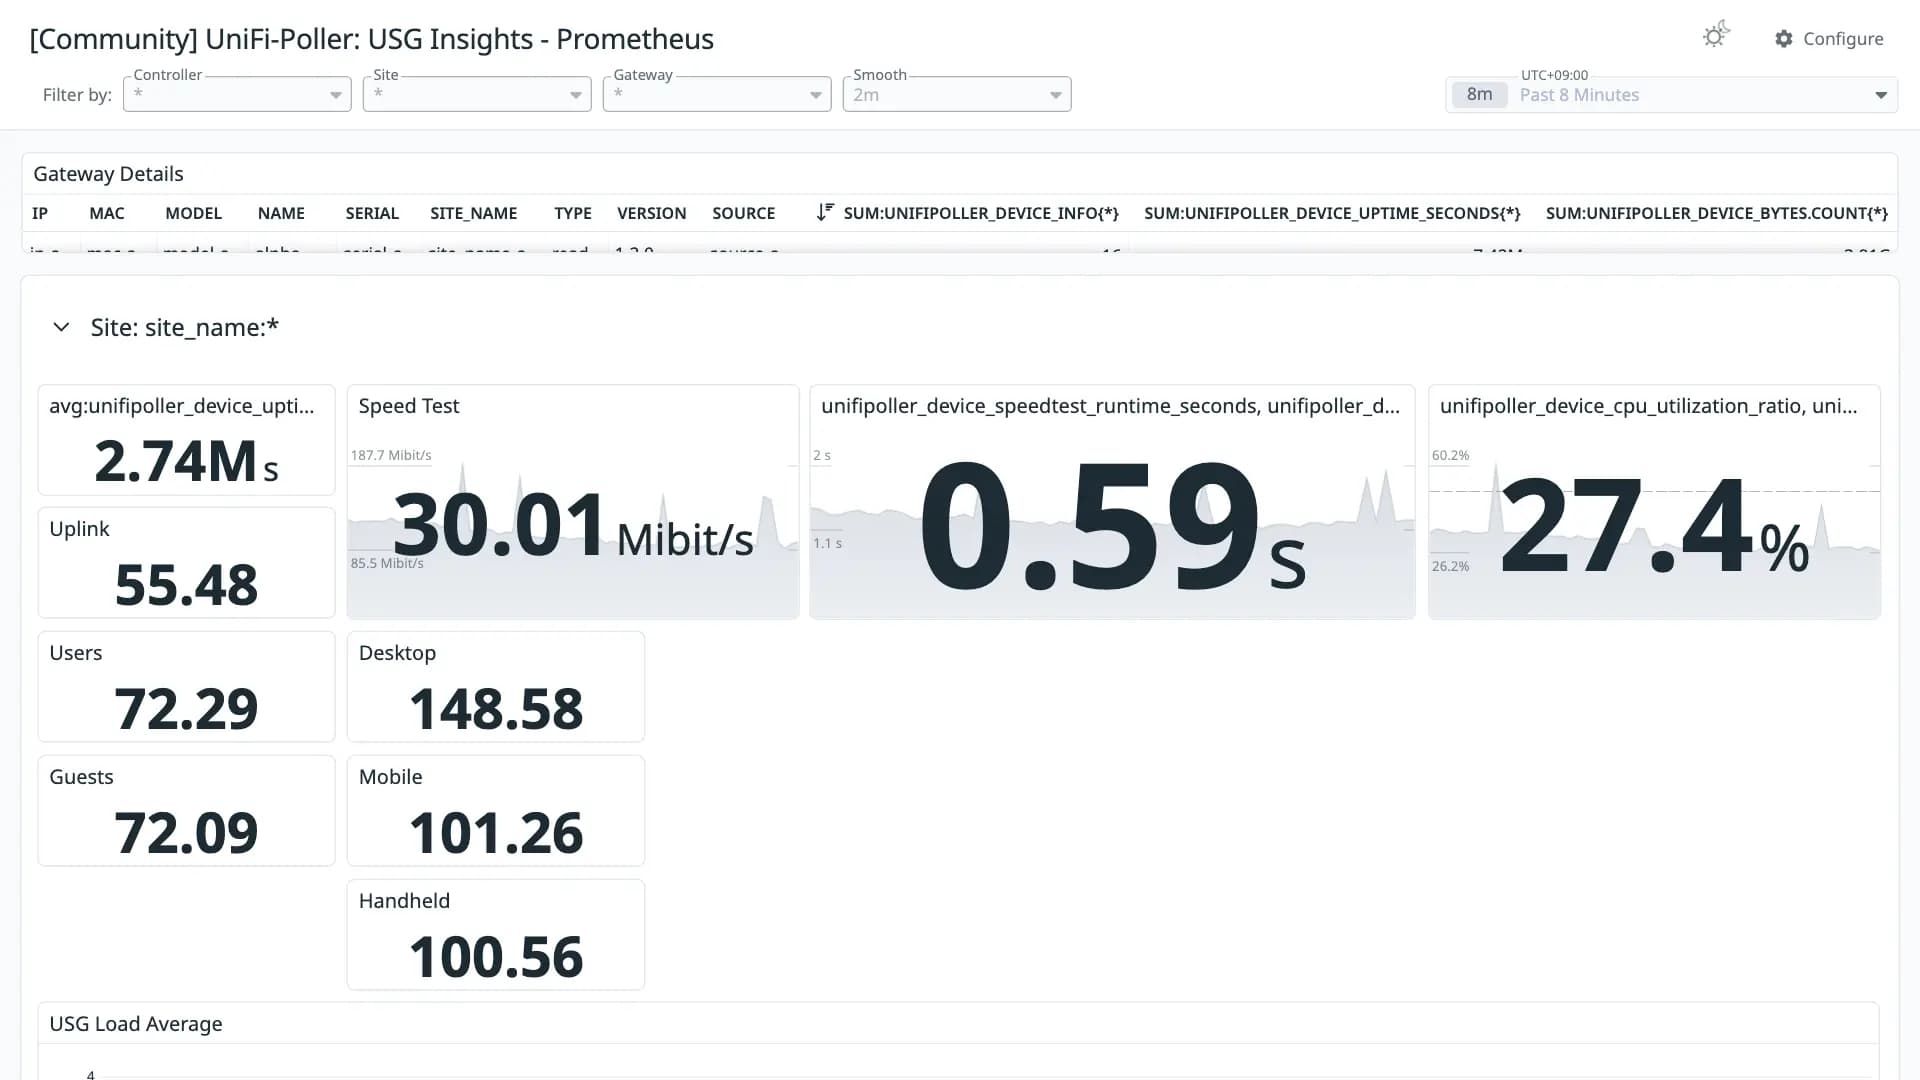Sort by the SERIAL column header
The height and width of the screenshot is (1080, 1920).
[372, 213]
